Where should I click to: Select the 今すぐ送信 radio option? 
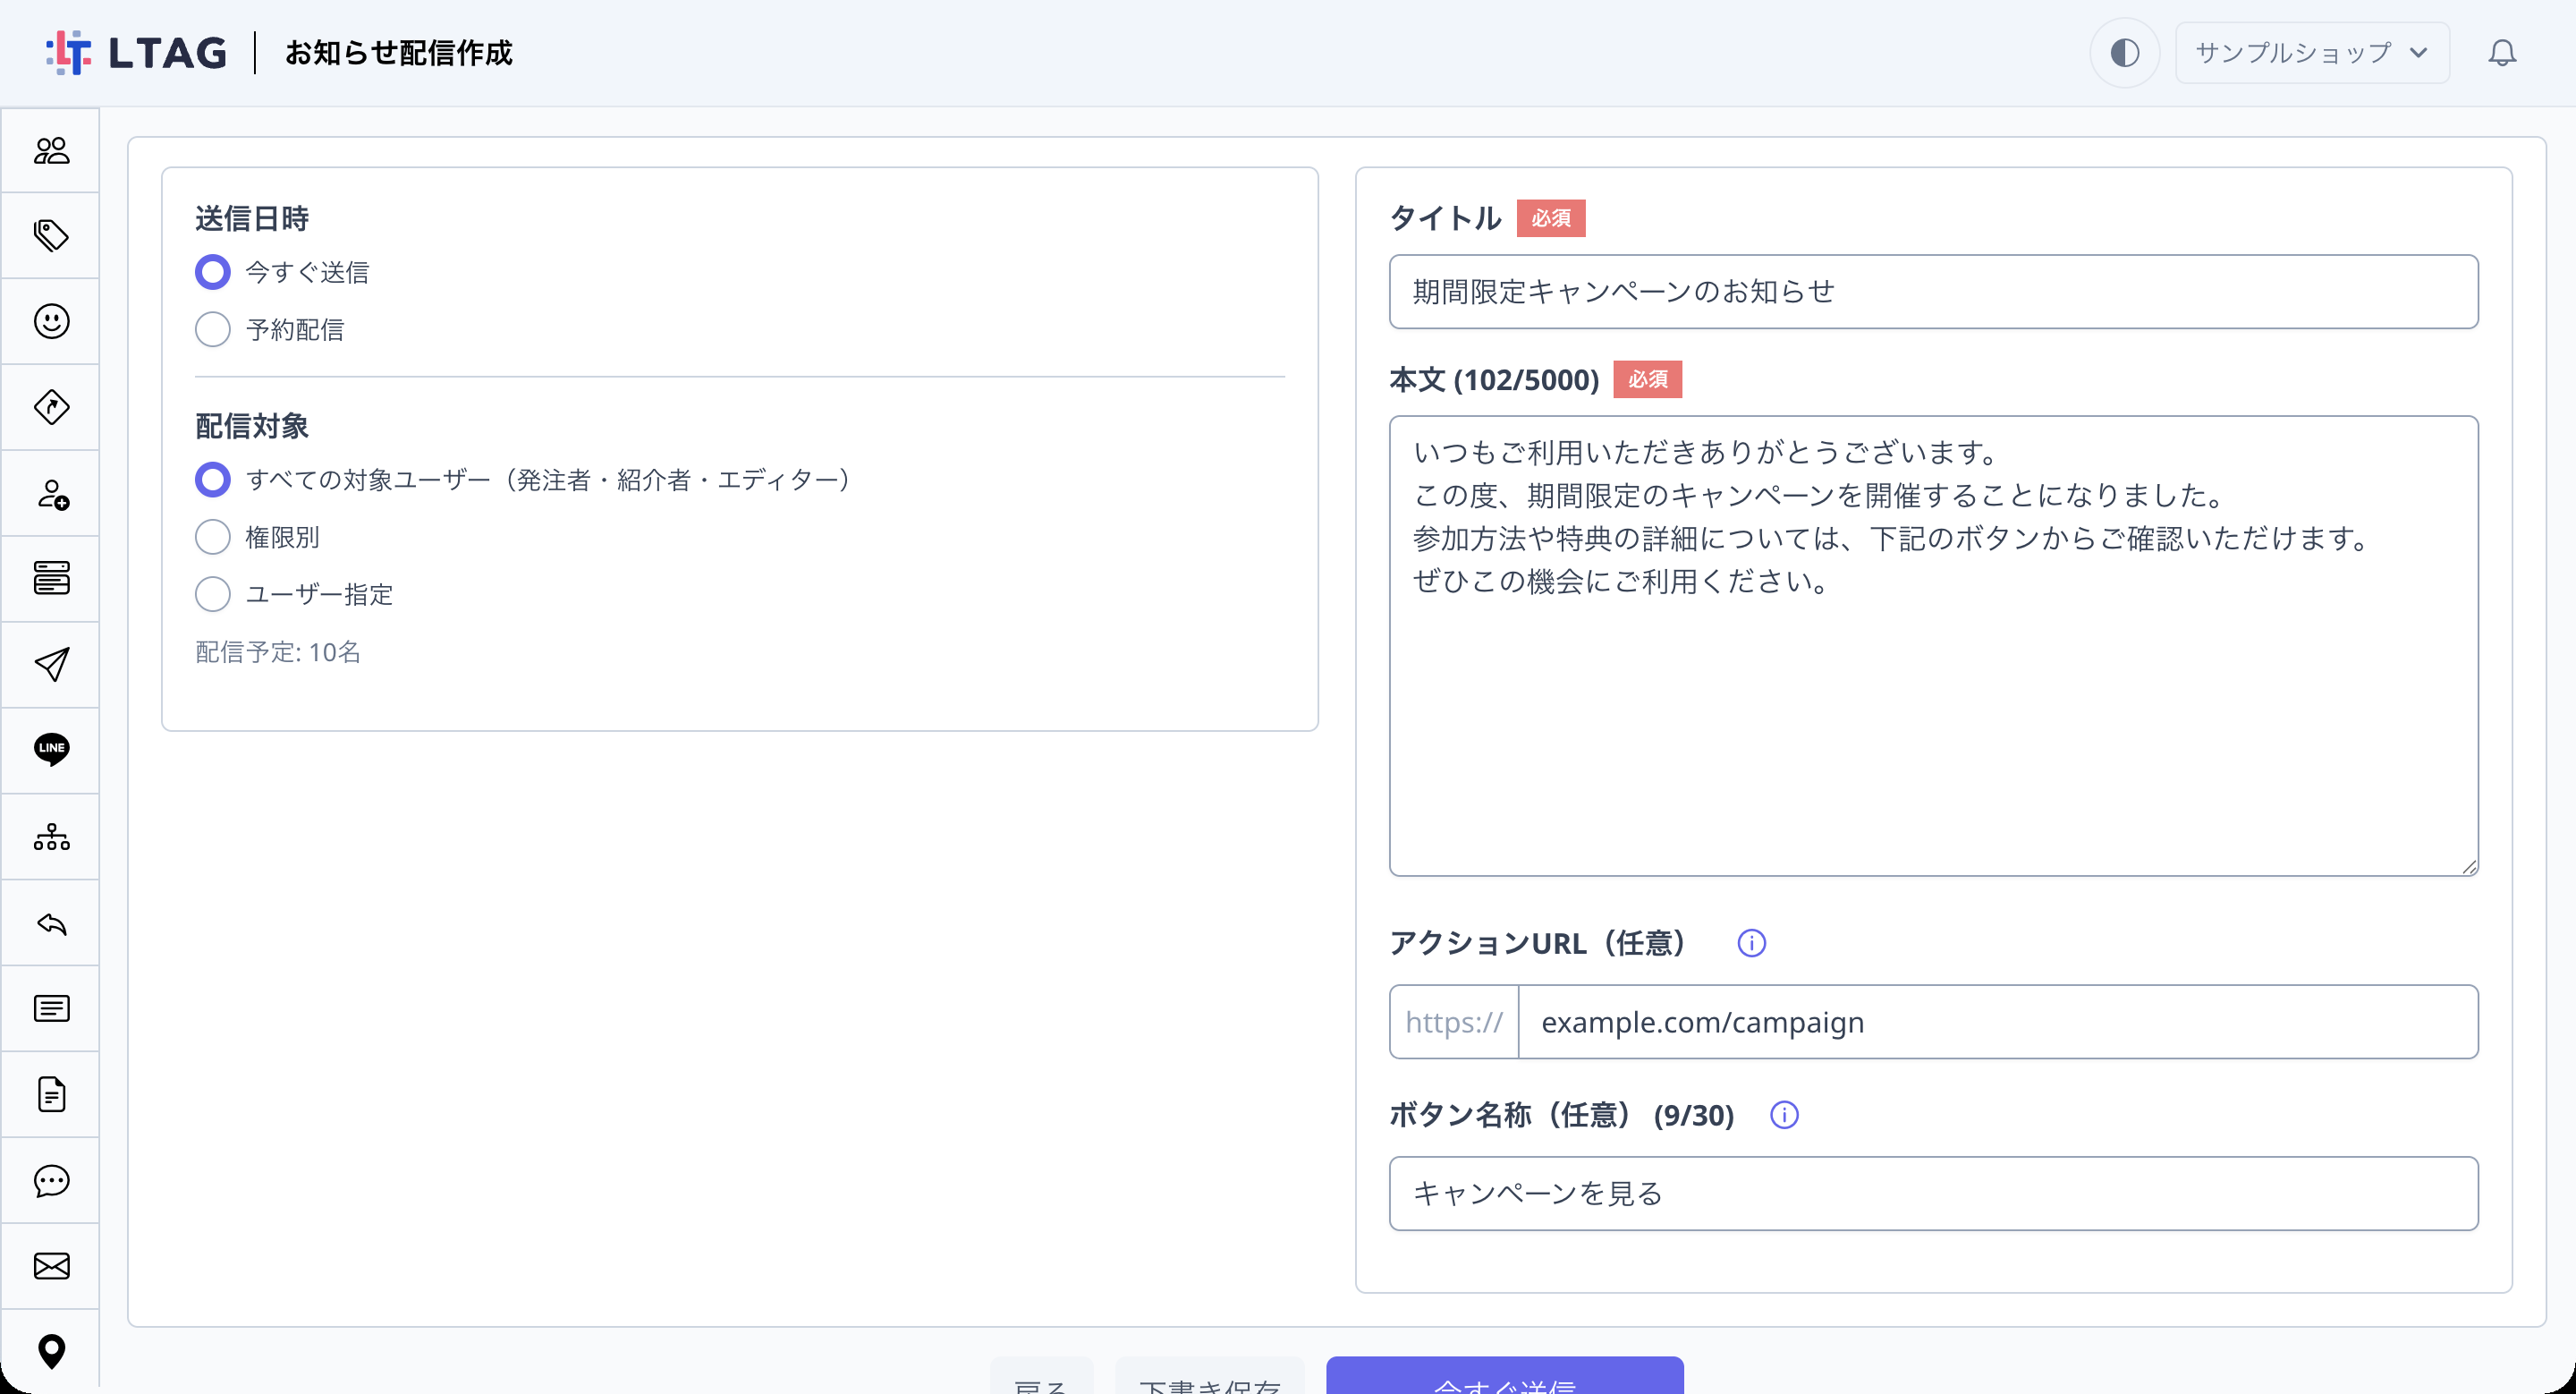[212, 272]
